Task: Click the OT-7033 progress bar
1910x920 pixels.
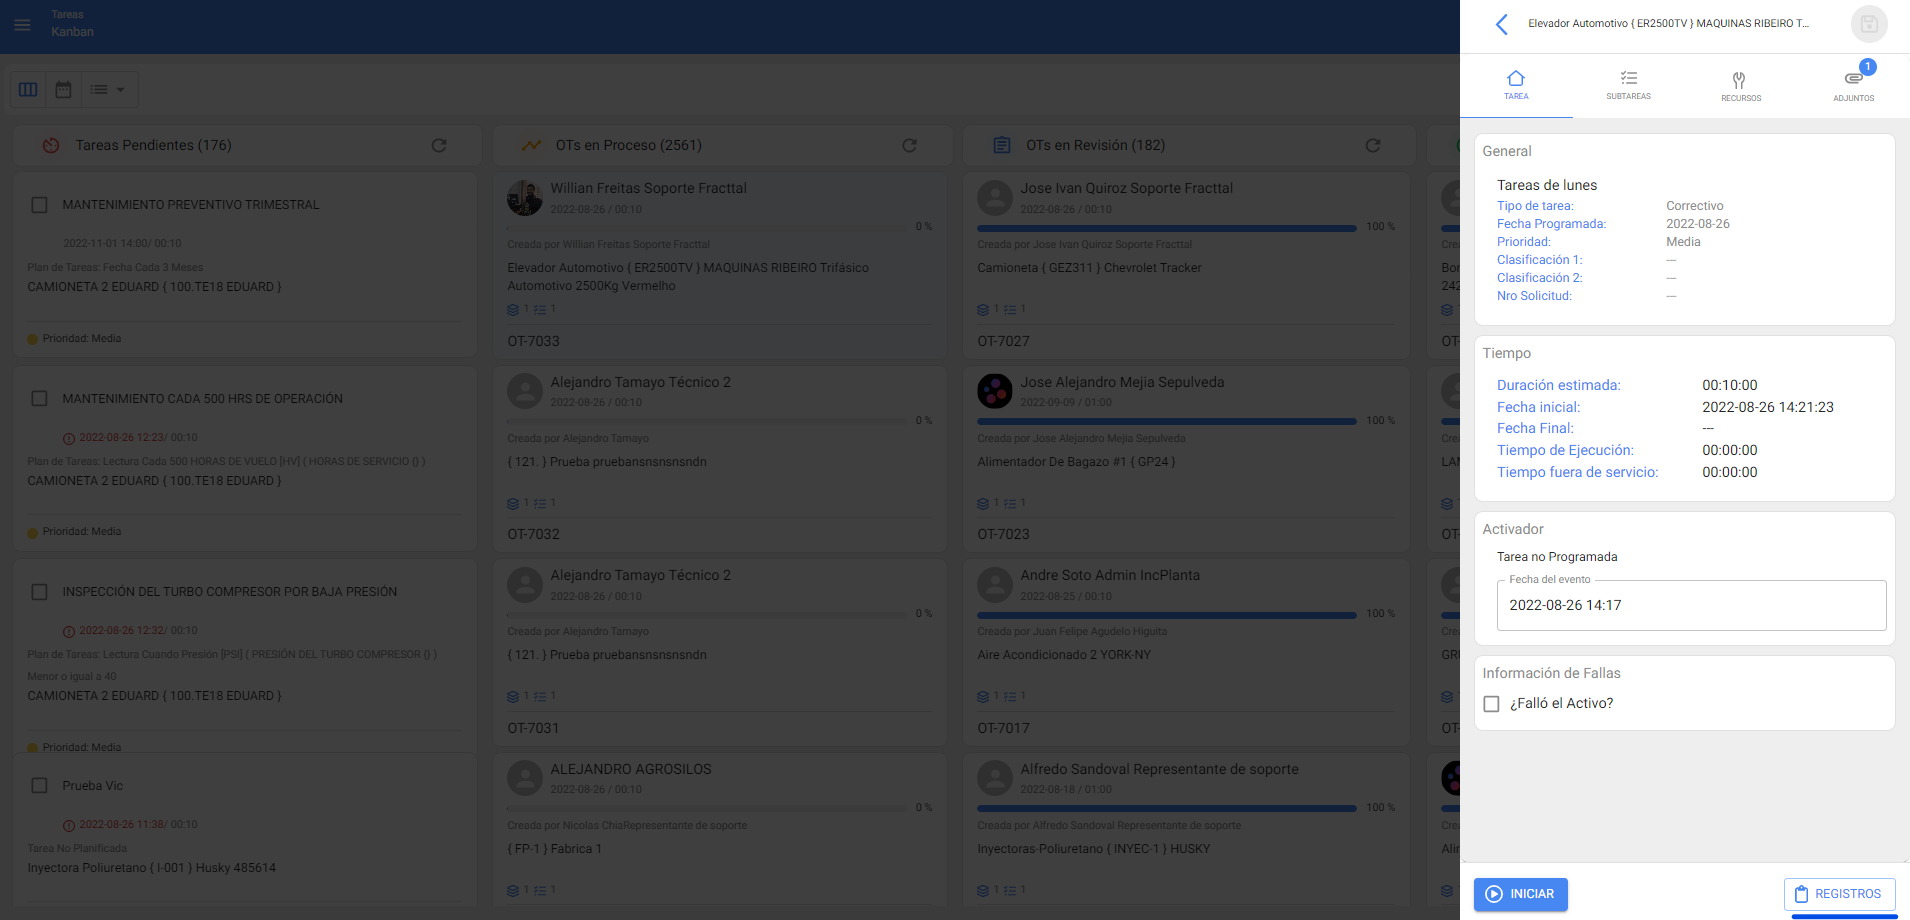Action: 708,227
